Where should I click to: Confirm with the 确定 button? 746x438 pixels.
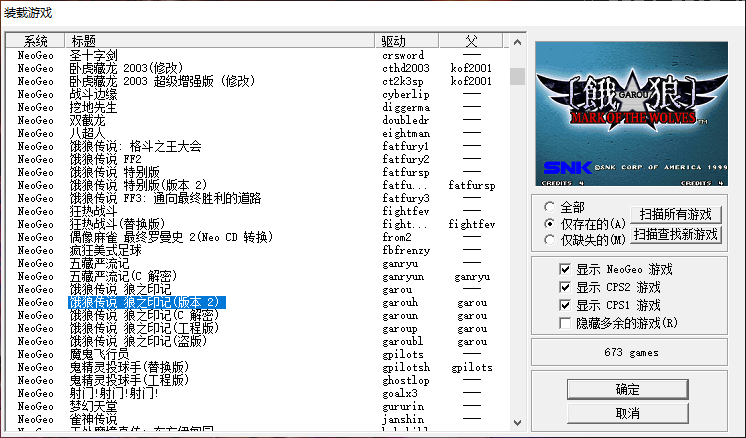pos(628,389)
